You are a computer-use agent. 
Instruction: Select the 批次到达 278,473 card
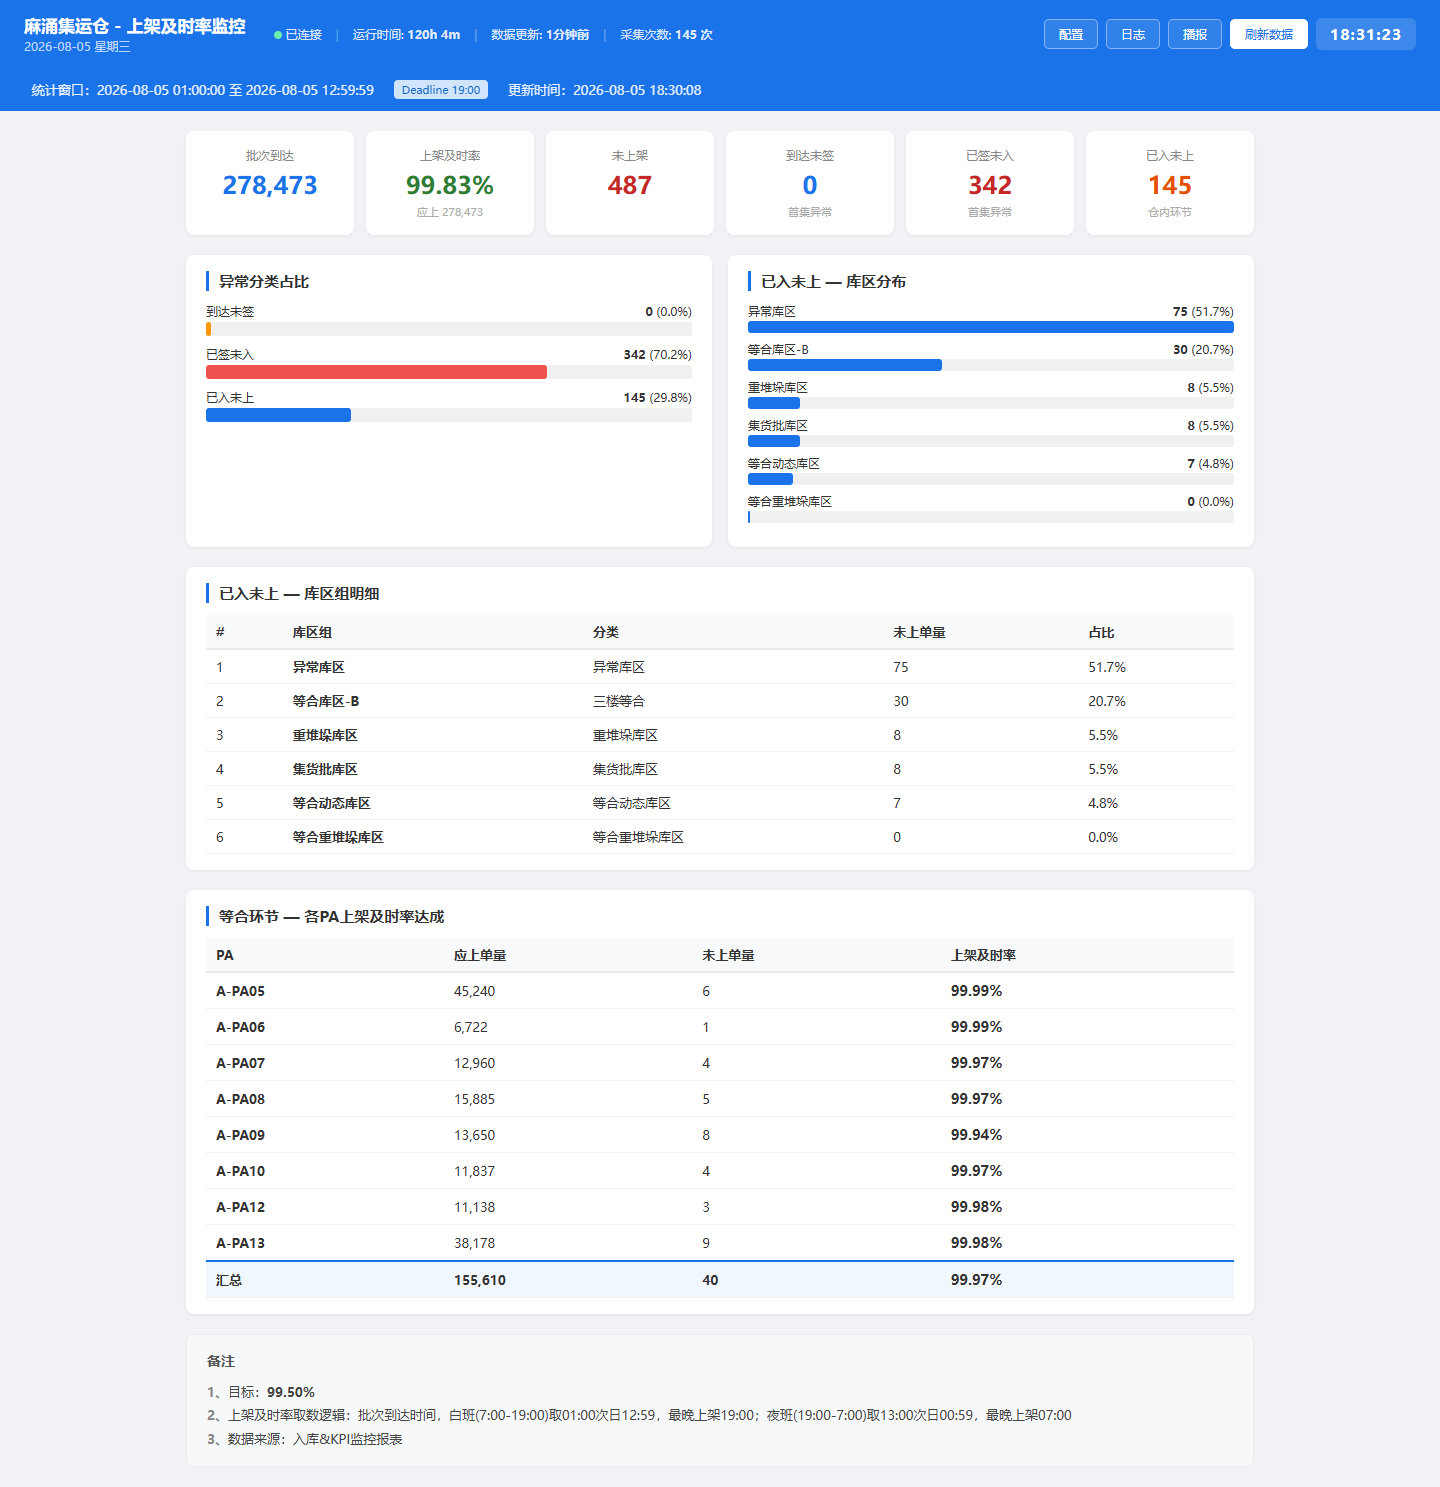[x=270, y=183]
